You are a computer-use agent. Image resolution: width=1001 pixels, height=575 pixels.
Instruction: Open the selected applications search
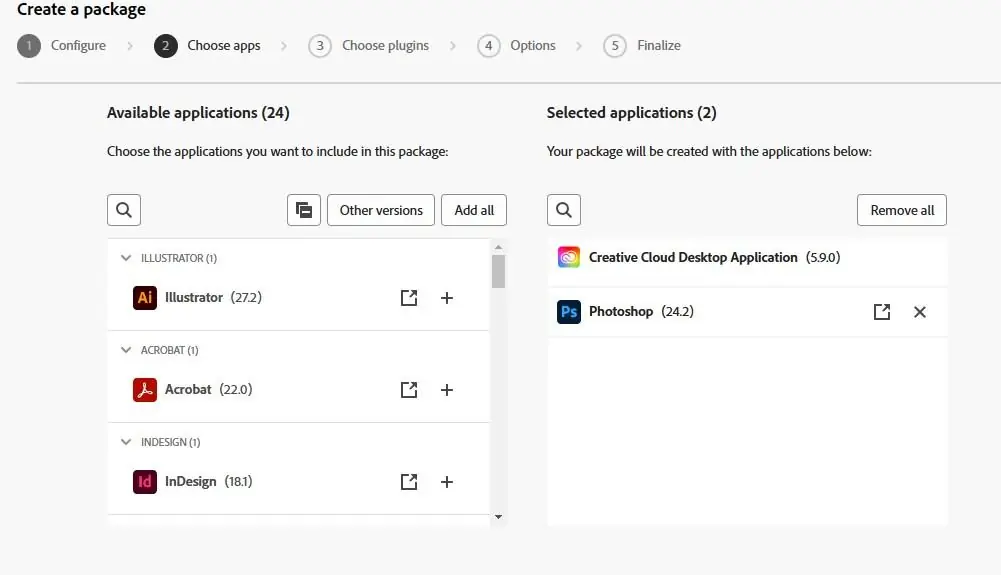(564, 210)
